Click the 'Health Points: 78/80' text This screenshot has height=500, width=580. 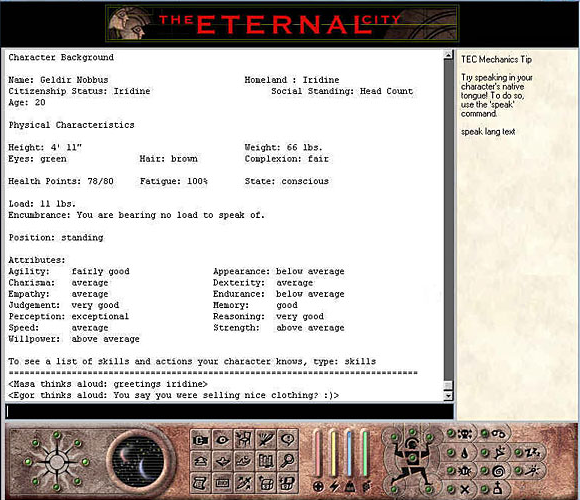pos(61,181)
